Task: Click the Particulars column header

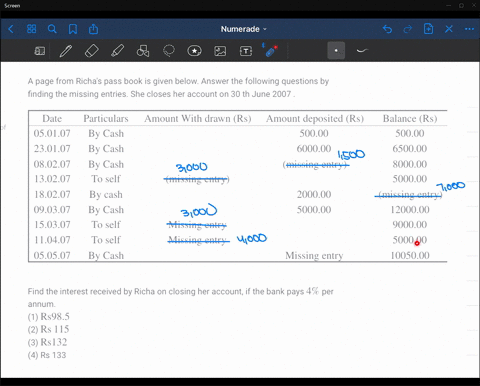Action: [x=106, y=119]
